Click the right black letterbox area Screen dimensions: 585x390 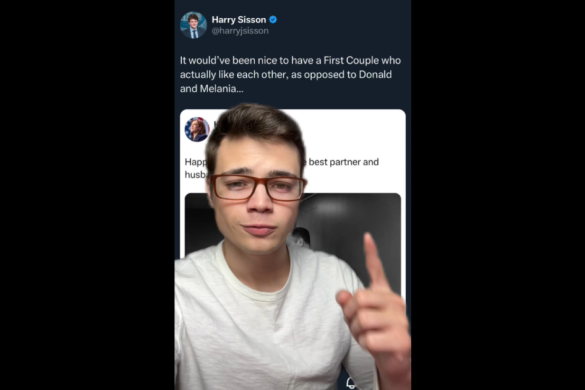[x=498, y=195]
